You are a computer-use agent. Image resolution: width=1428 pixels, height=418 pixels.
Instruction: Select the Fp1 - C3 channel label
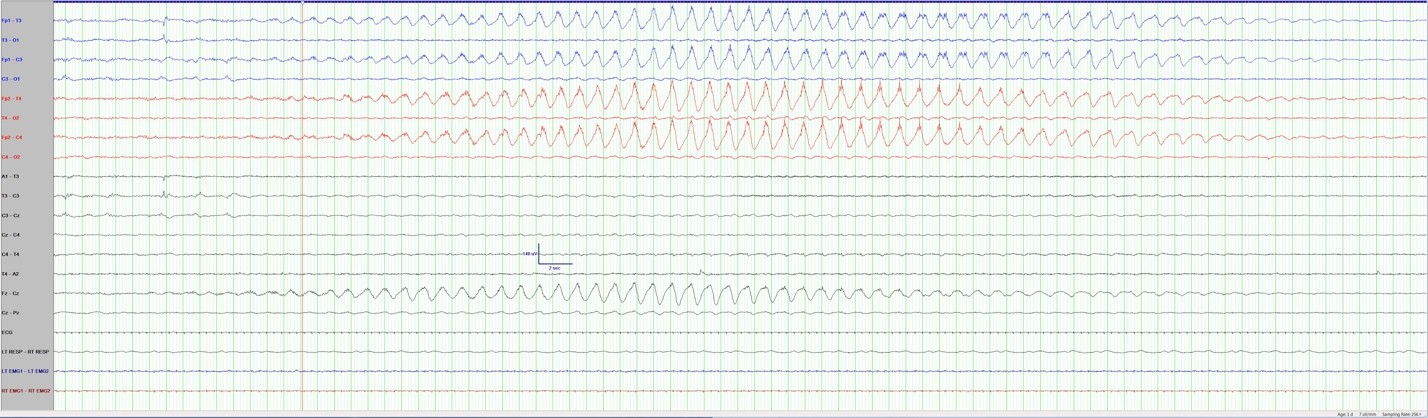click(x=11, y=59)
